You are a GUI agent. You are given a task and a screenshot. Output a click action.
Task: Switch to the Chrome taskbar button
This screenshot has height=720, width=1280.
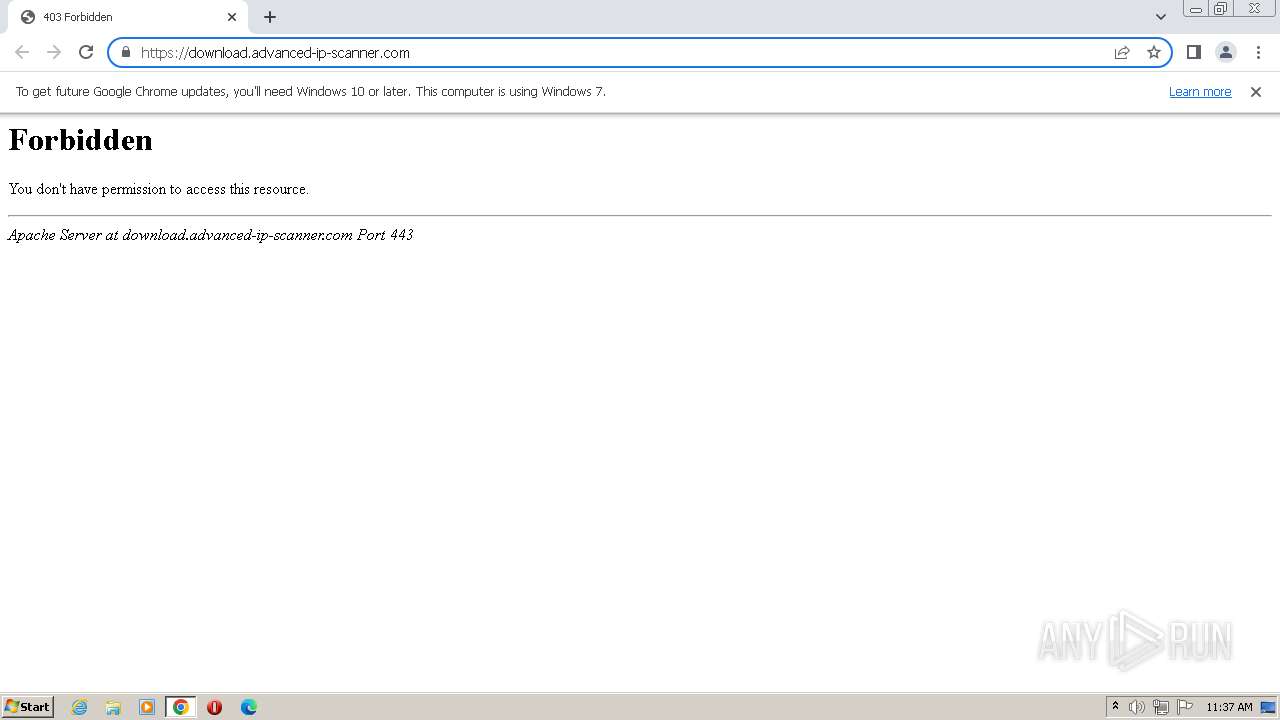(181, 707)
